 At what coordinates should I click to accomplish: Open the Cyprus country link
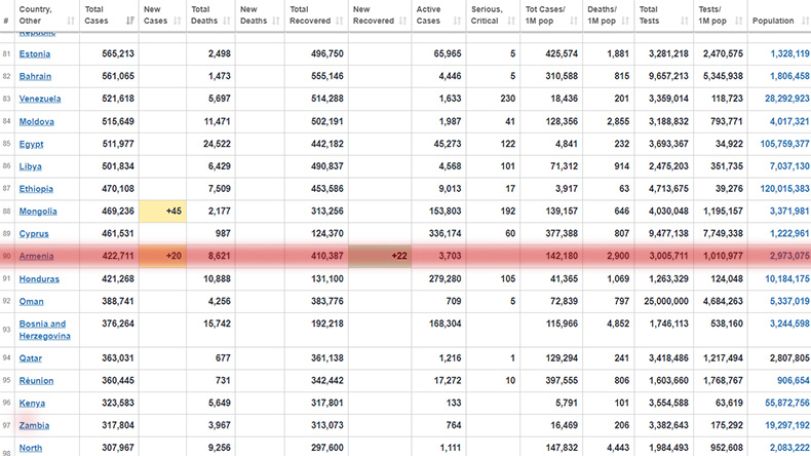point(34,234)
